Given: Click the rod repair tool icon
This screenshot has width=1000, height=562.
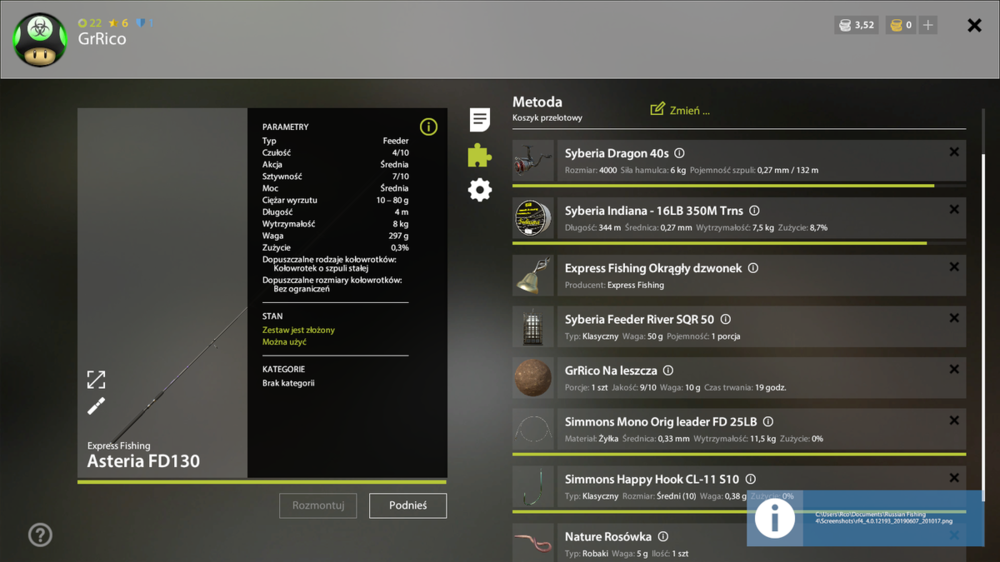Looking at the screenshot, I should coord(96,406).
